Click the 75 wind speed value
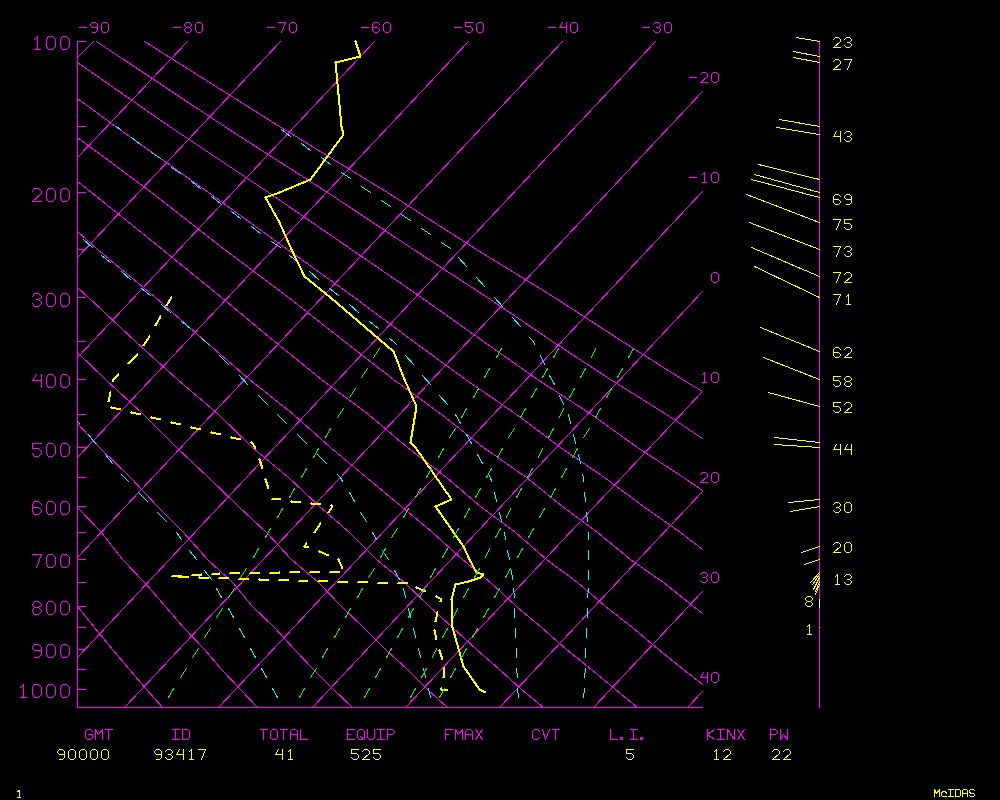This screenshot has height=800, width=1000. pyautogui.click(x=842, y=225)
